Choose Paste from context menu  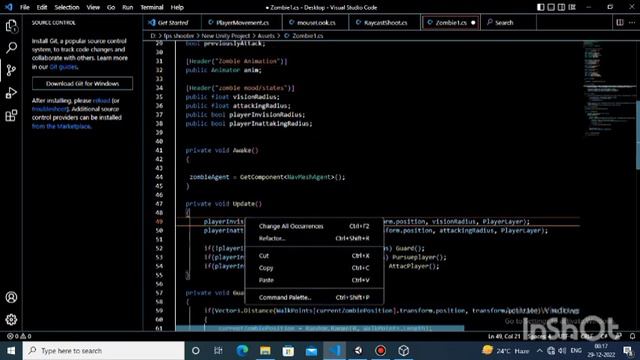(314, 280)
